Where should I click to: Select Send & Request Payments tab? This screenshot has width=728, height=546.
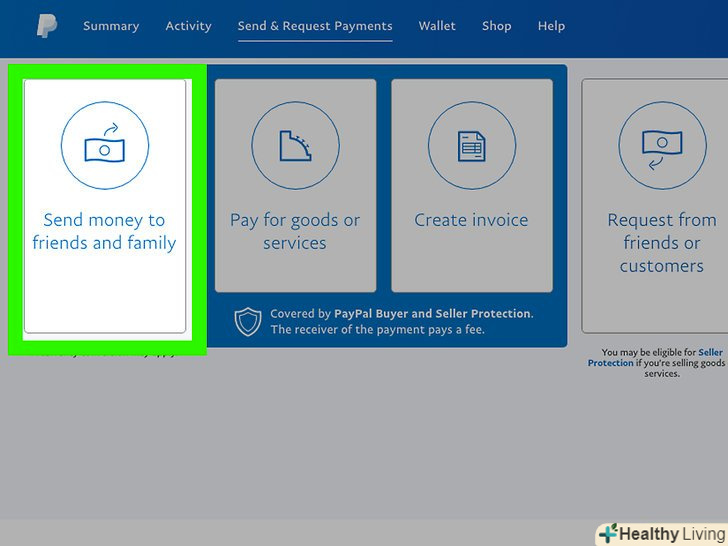tap(315, 26)
